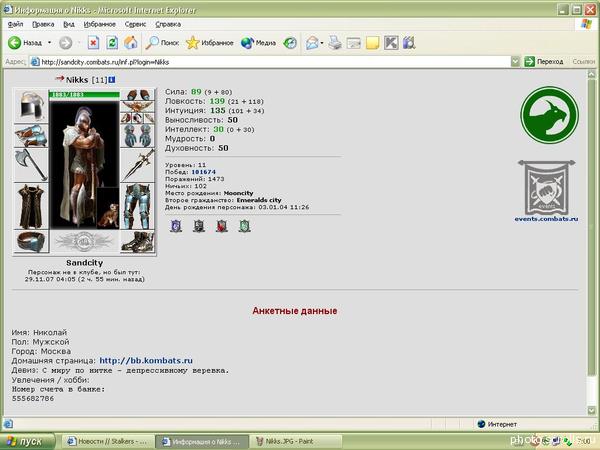Open History clock icon
This screenshot has height=450, width=600.
(x=290, y=43)
